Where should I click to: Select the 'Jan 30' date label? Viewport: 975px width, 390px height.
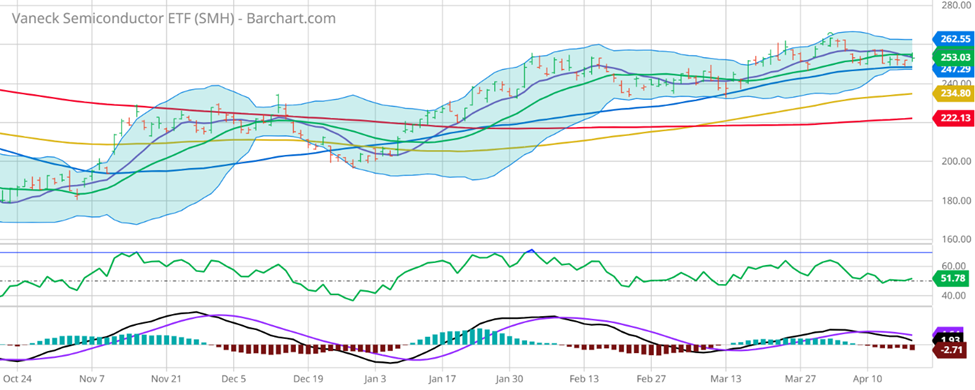pos(510,378)
